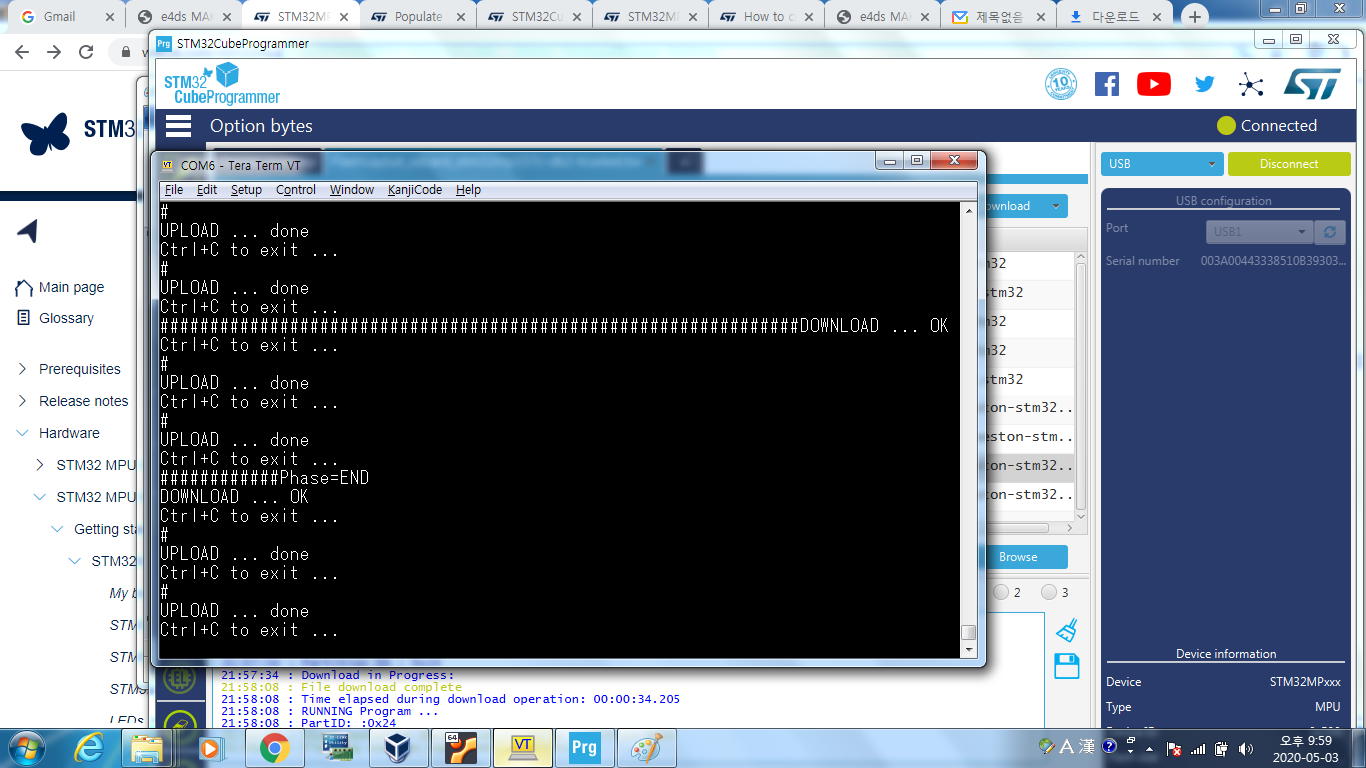Open the 64-bit orange app in taskbar
1366x768 pixels.
(x=460, y=748)
